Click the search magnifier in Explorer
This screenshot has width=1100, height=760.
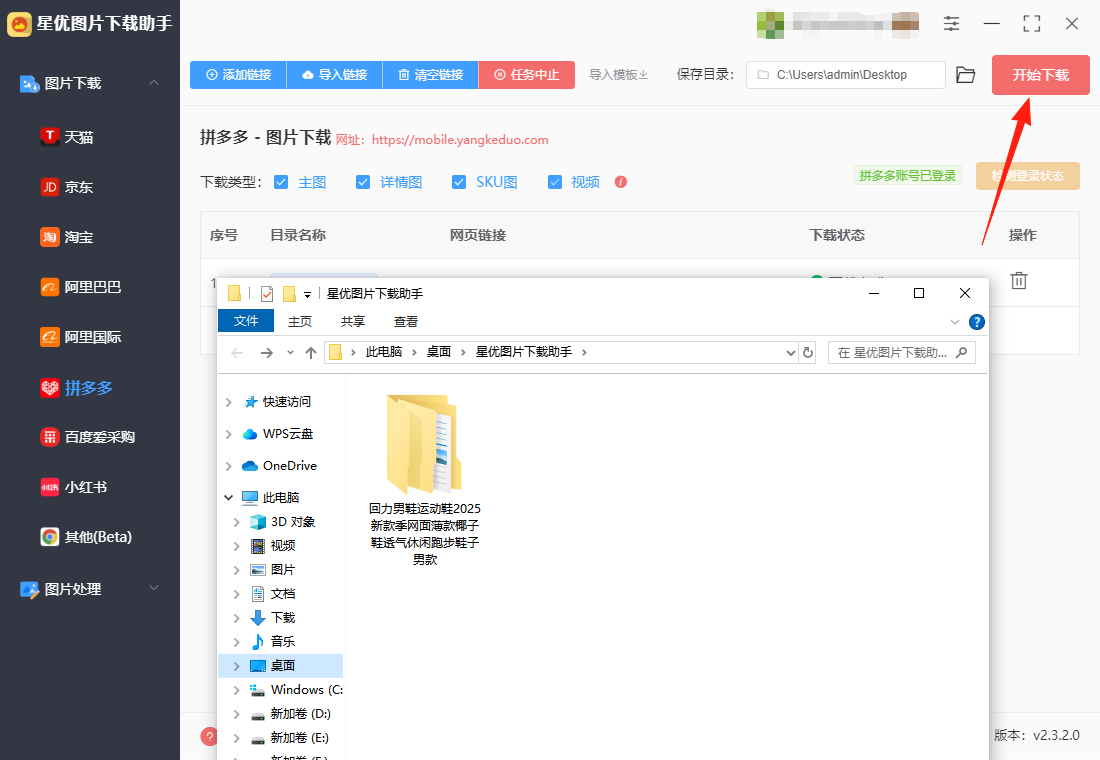click(x=962, y=352)
